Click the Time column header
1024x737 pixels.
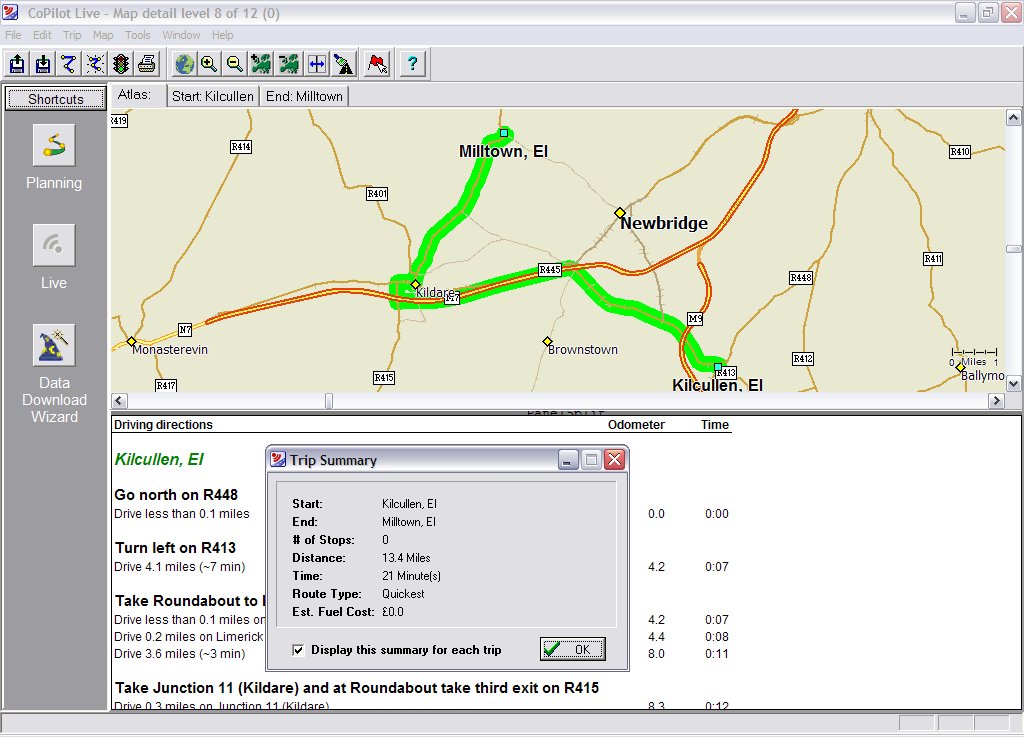[714, 425]
